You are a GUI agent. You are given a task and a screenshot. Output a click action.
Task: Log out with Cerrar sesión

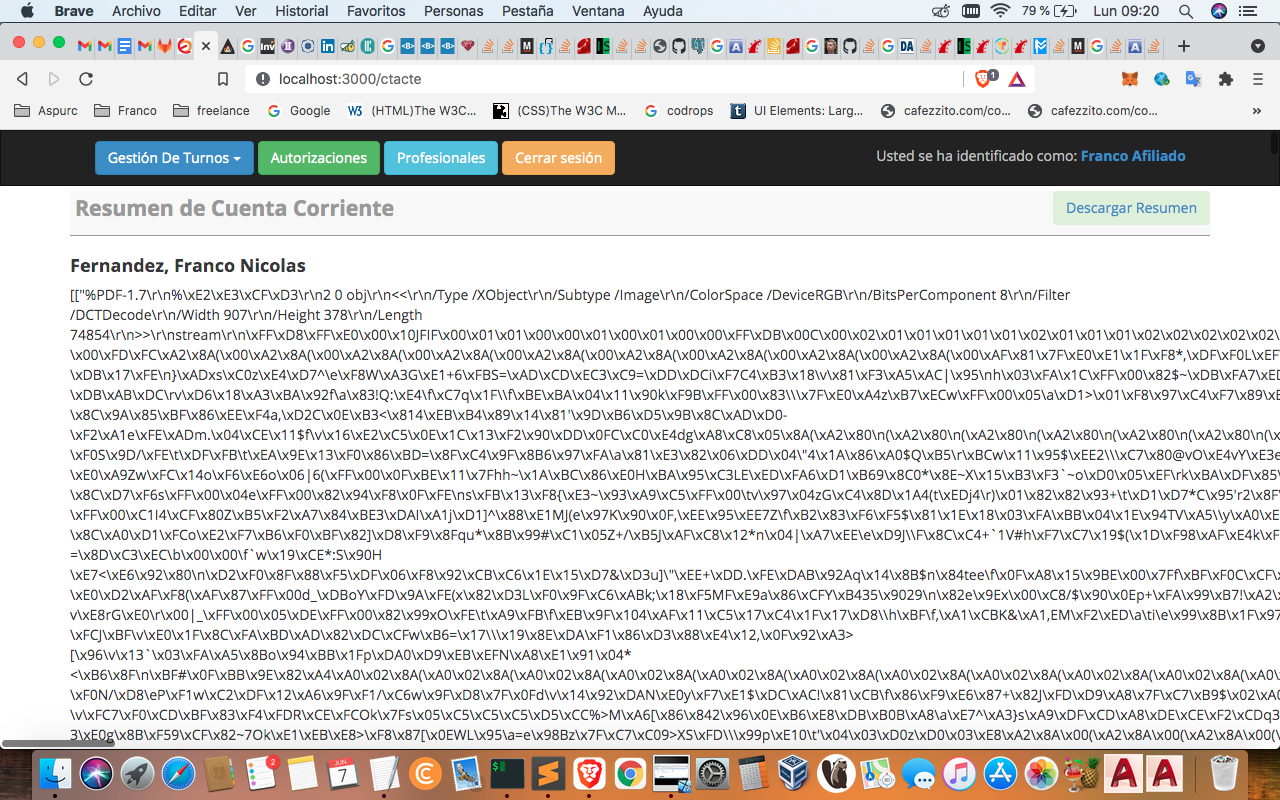(x=558, y=158)
